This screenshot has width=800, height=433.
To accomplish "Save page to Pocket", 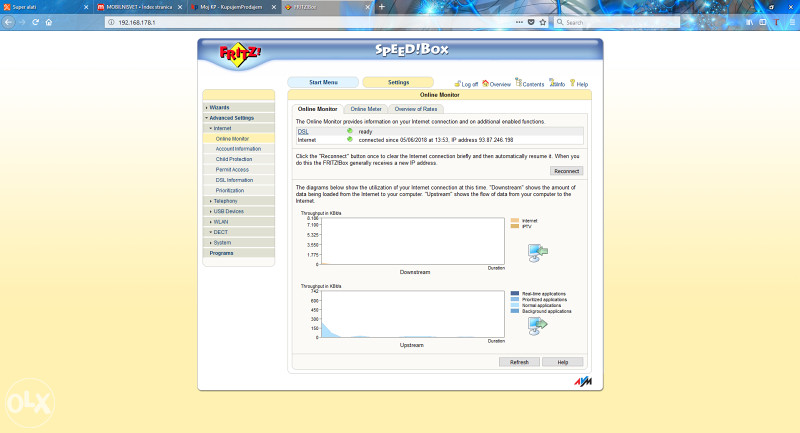I will point(531,22).
